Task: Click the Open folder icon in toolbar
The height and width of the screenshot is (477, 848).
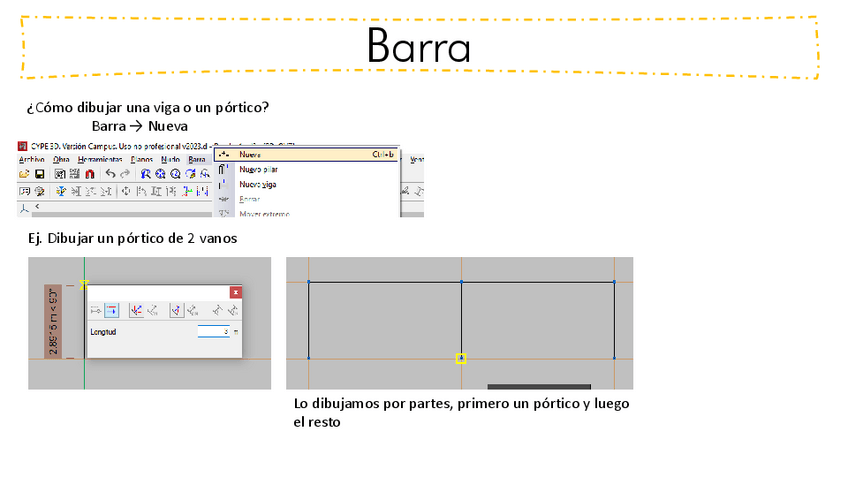Action: coord(25,174)
